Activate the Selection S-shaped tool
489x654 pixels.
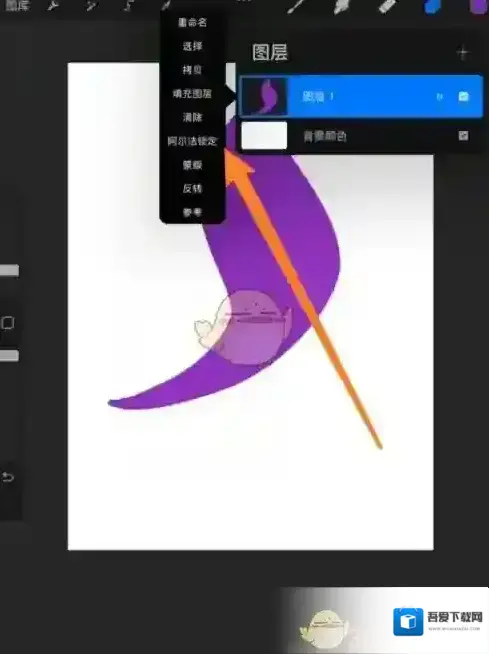point(129,6)
